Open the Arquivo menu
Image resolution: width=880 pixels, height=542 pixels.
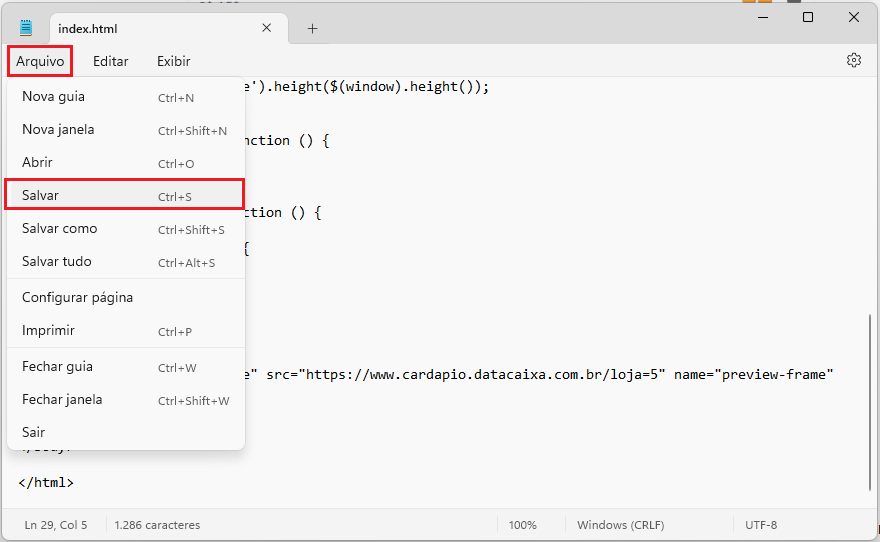40,61
